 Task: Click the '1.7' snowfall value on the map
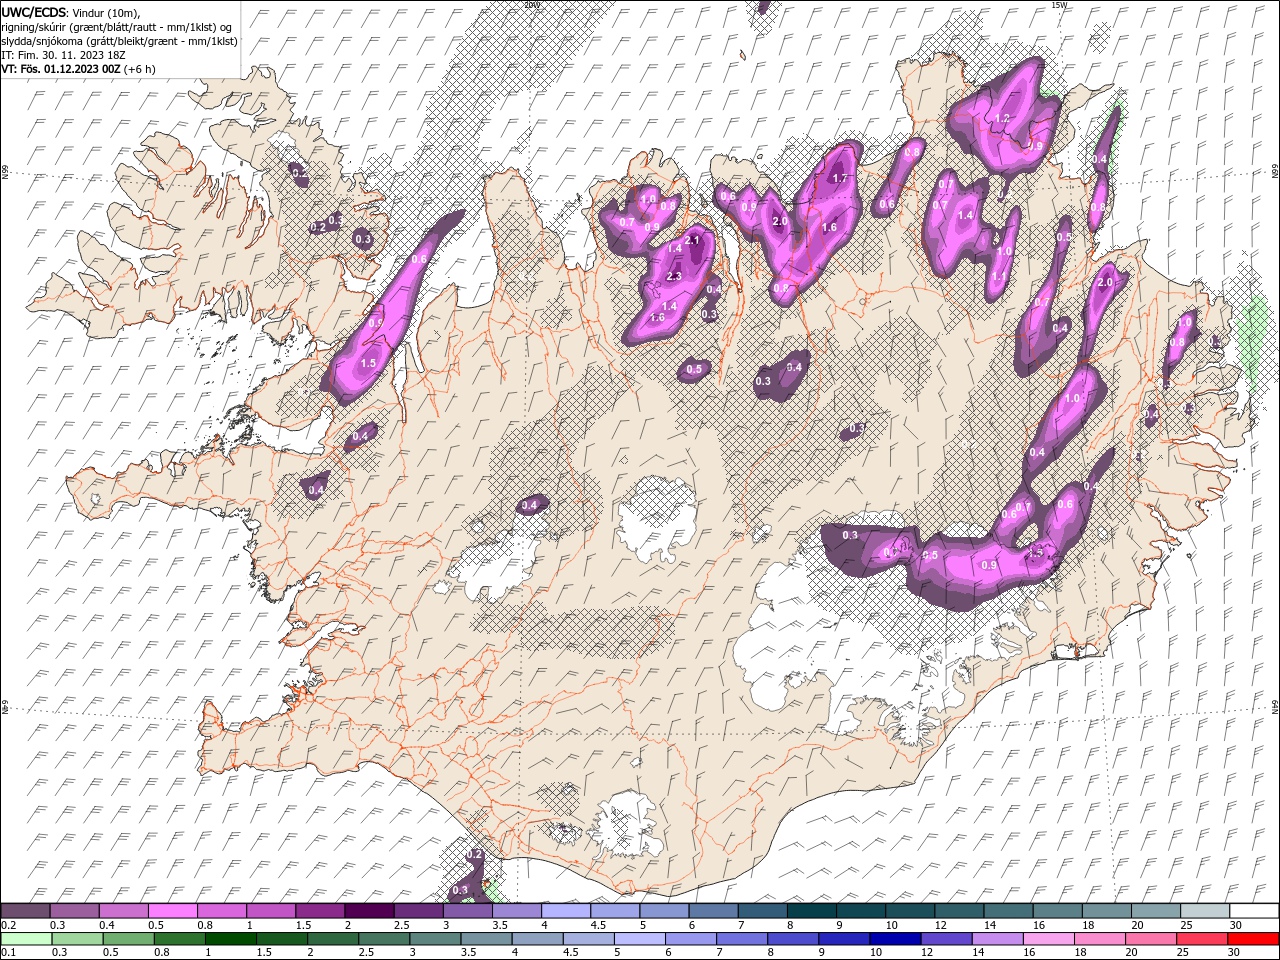coord(840,178)
